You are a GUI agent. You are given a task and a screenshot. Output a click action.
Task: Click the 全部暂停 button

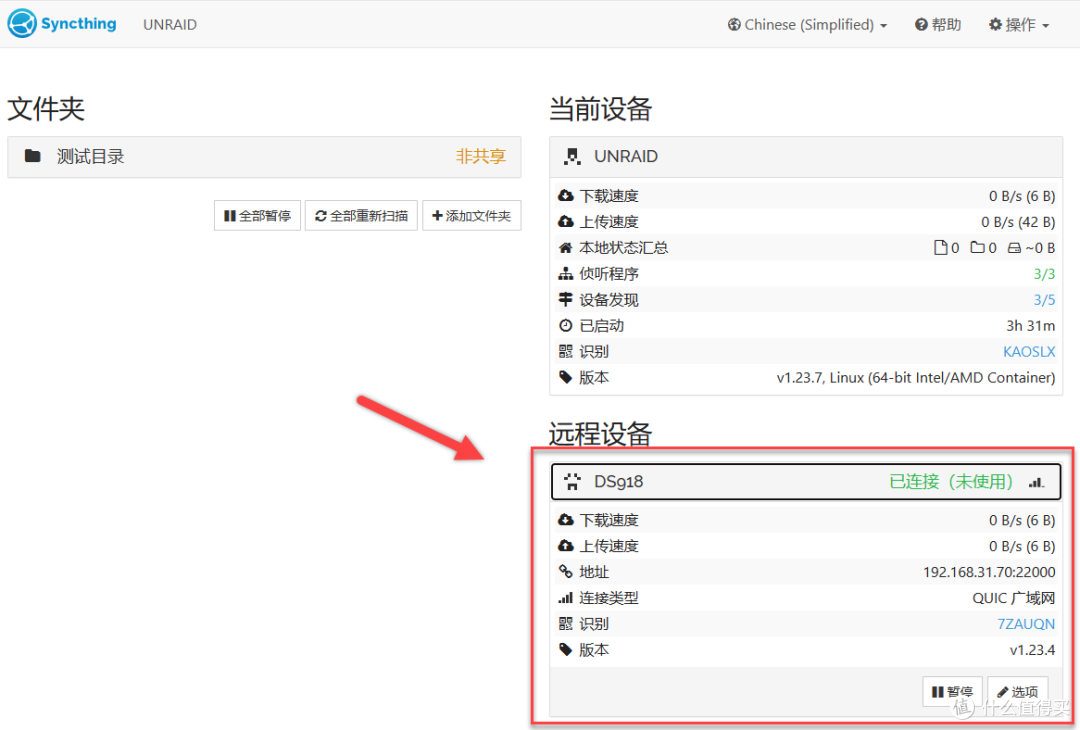[257, 216]
